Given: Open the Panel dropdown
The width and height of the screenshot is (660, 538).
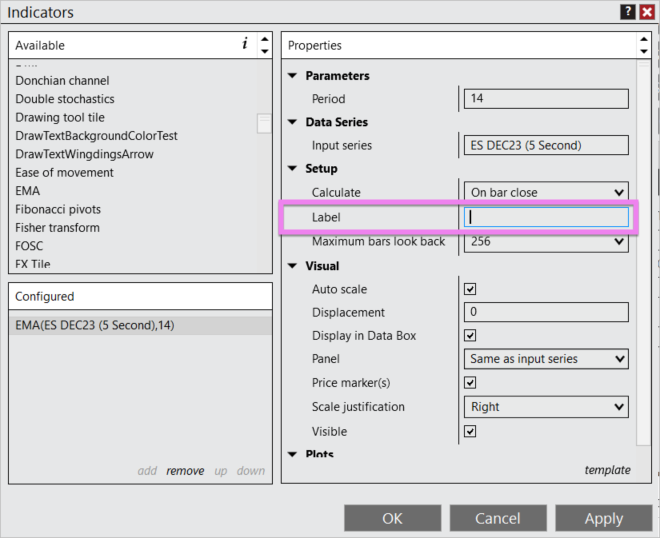Looking at the screenshot, I should point(546,359).
